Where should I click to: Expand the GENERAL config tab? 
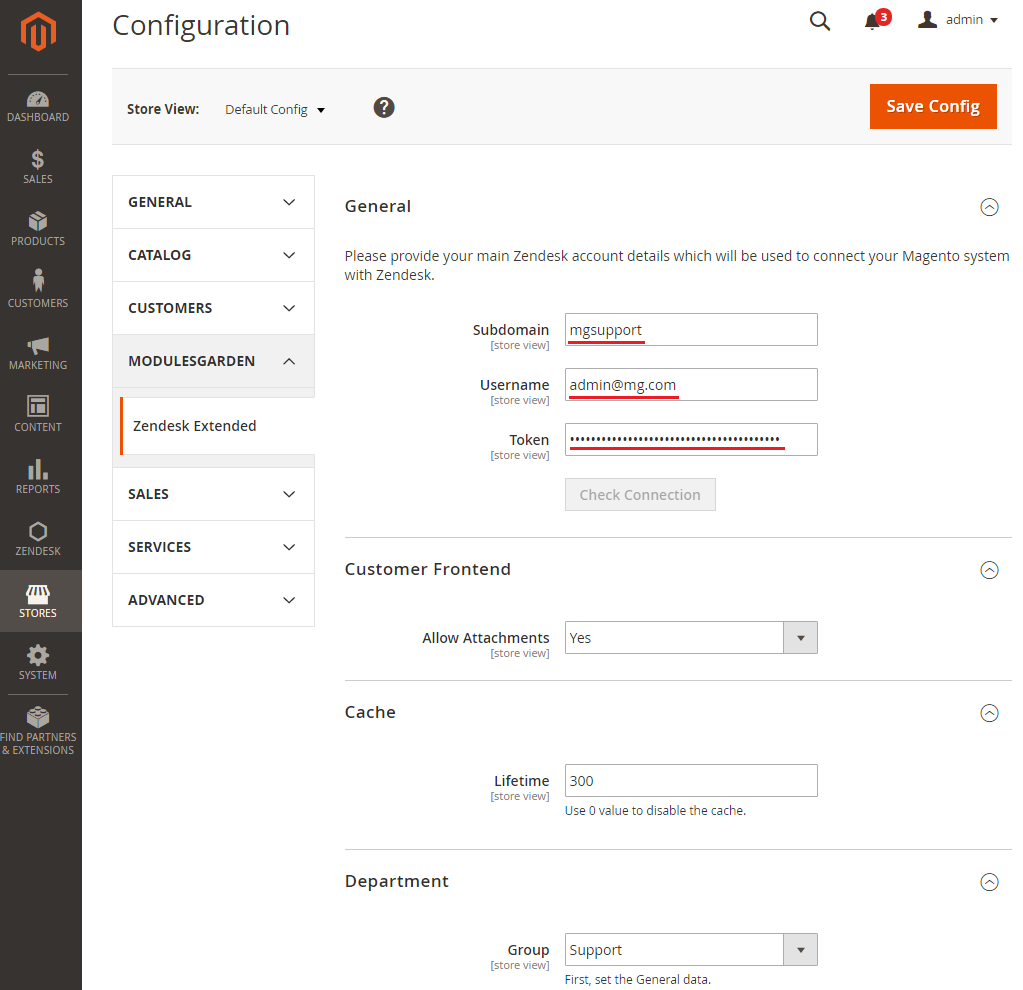pyautogui.click(x=213, y=202)
